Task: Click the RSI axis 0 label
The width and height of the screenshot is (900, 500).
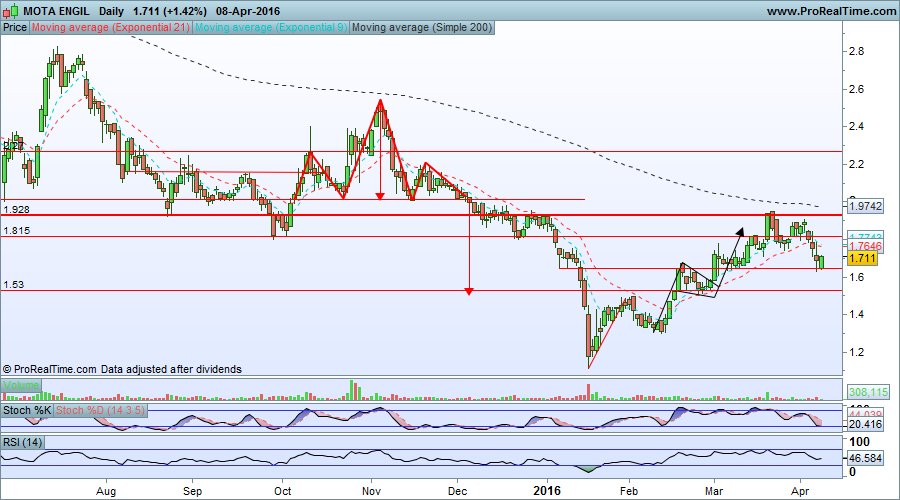Action: point(852,472)
